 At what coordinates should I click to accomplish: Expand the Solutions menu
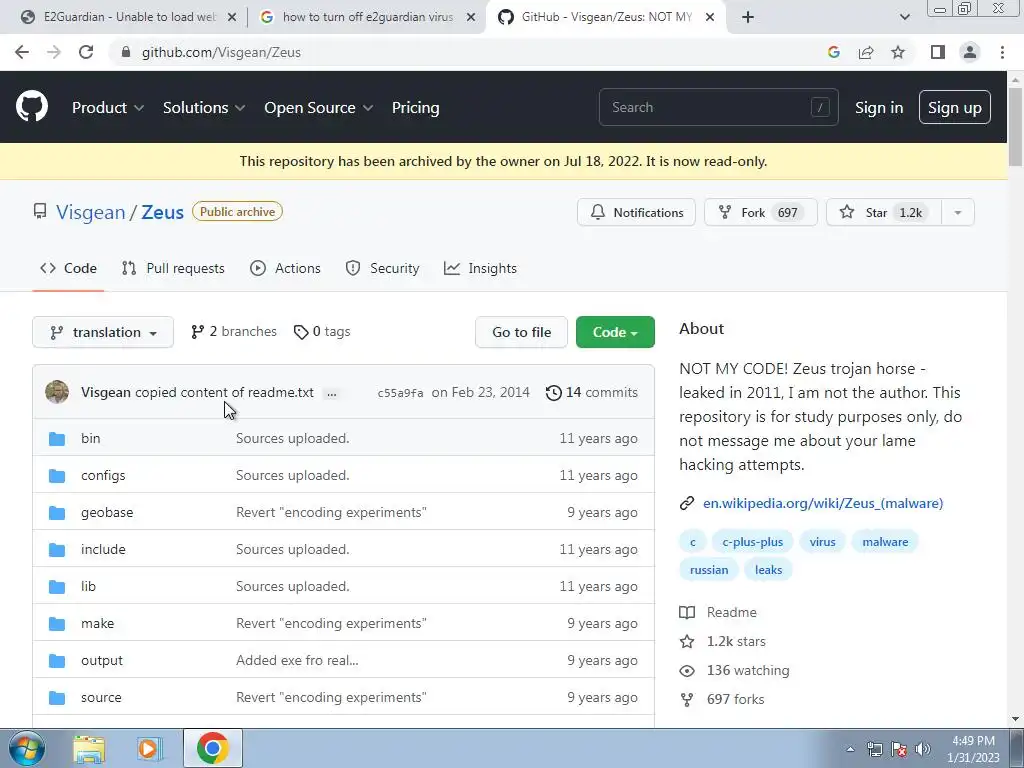[204, 108]
